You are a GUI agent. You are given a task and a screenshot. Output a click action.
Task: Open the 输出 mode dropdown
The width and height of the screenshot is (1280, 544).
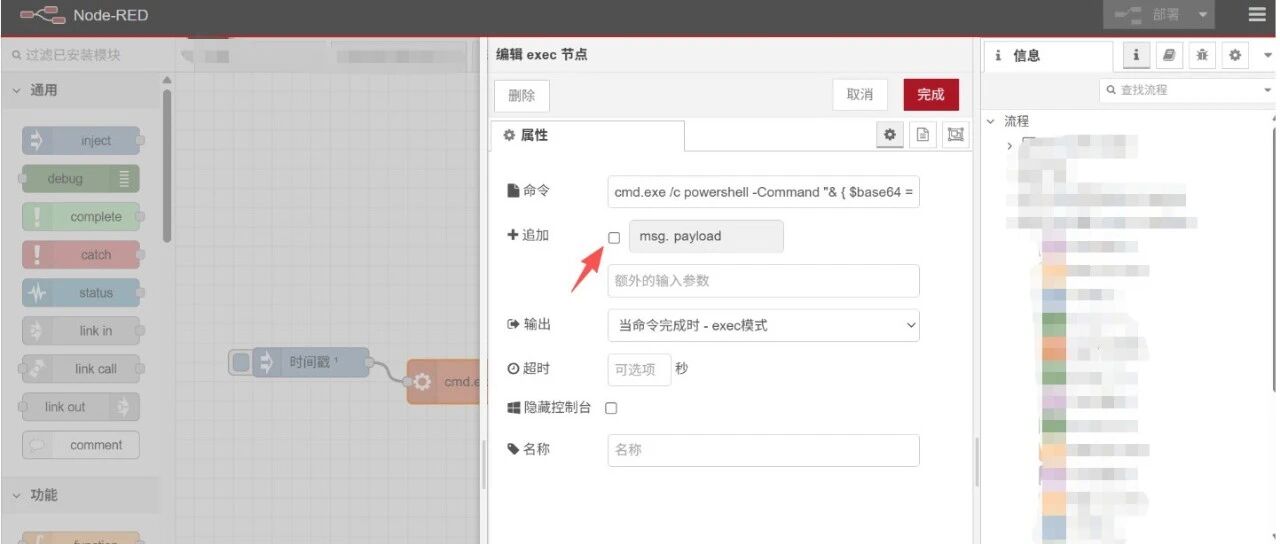[x=763, y=325]
